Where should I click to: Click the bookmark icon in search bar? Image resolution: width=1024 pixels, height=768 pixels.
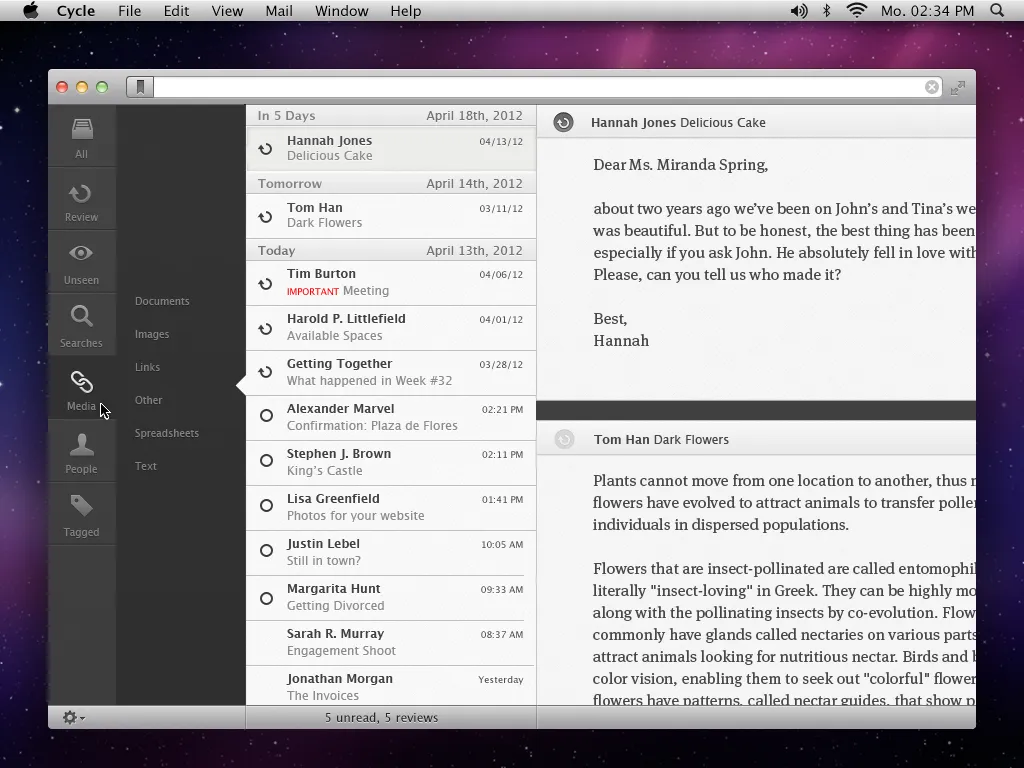(140, 87)
